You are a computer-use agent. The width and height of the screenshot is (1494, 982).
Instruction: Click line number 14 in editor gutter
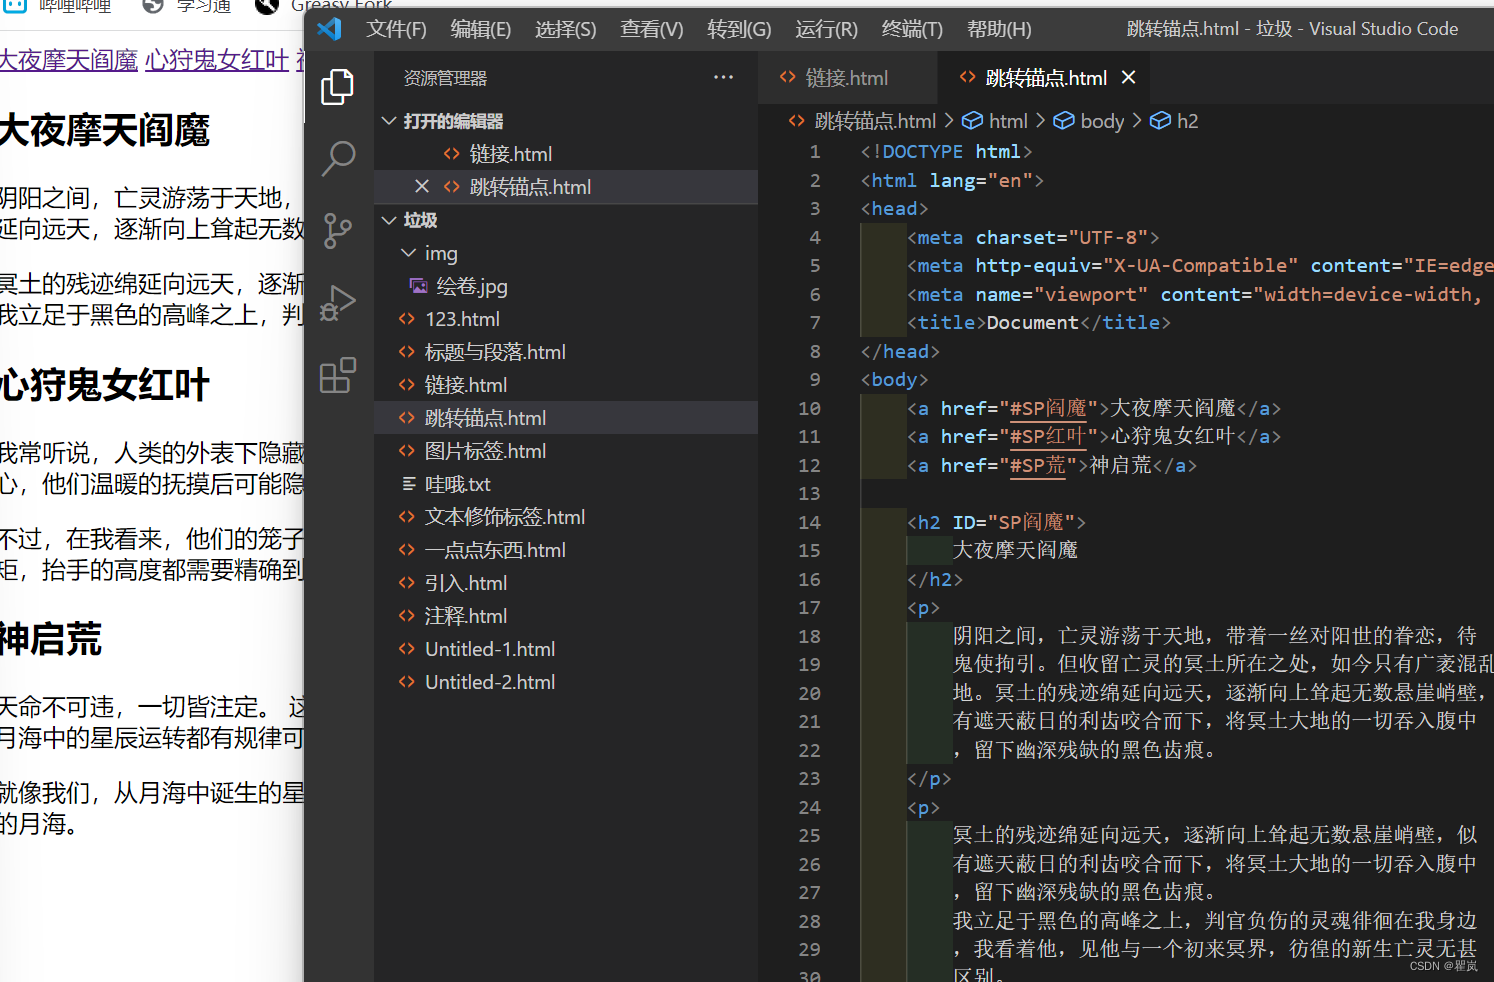809,522
